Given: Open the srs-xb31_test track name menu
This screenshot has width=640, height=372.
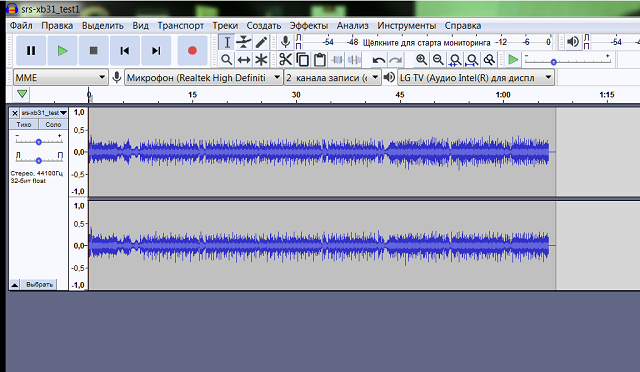Looking at the screenshot, I should (x=44, y=113).
